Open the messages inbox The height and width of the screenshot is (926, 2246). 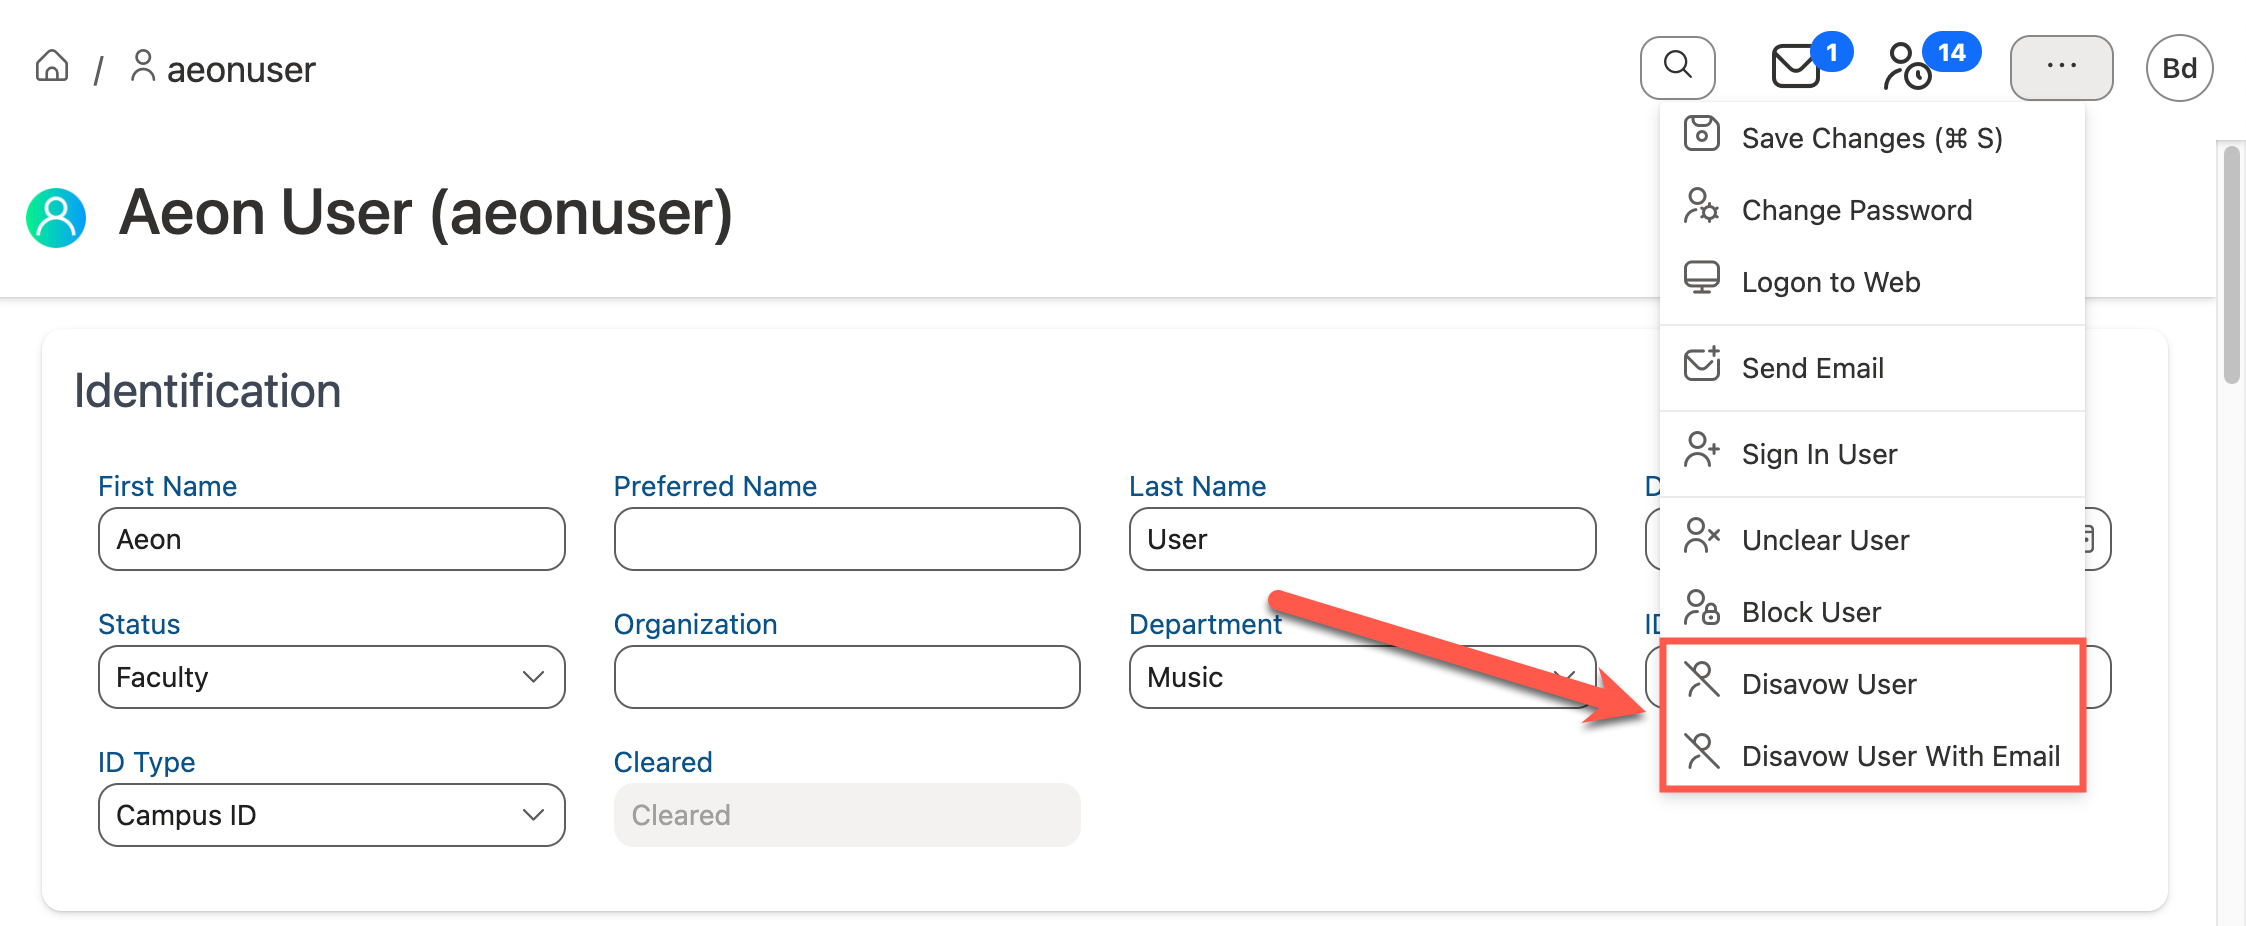(x=1795, y=67)
